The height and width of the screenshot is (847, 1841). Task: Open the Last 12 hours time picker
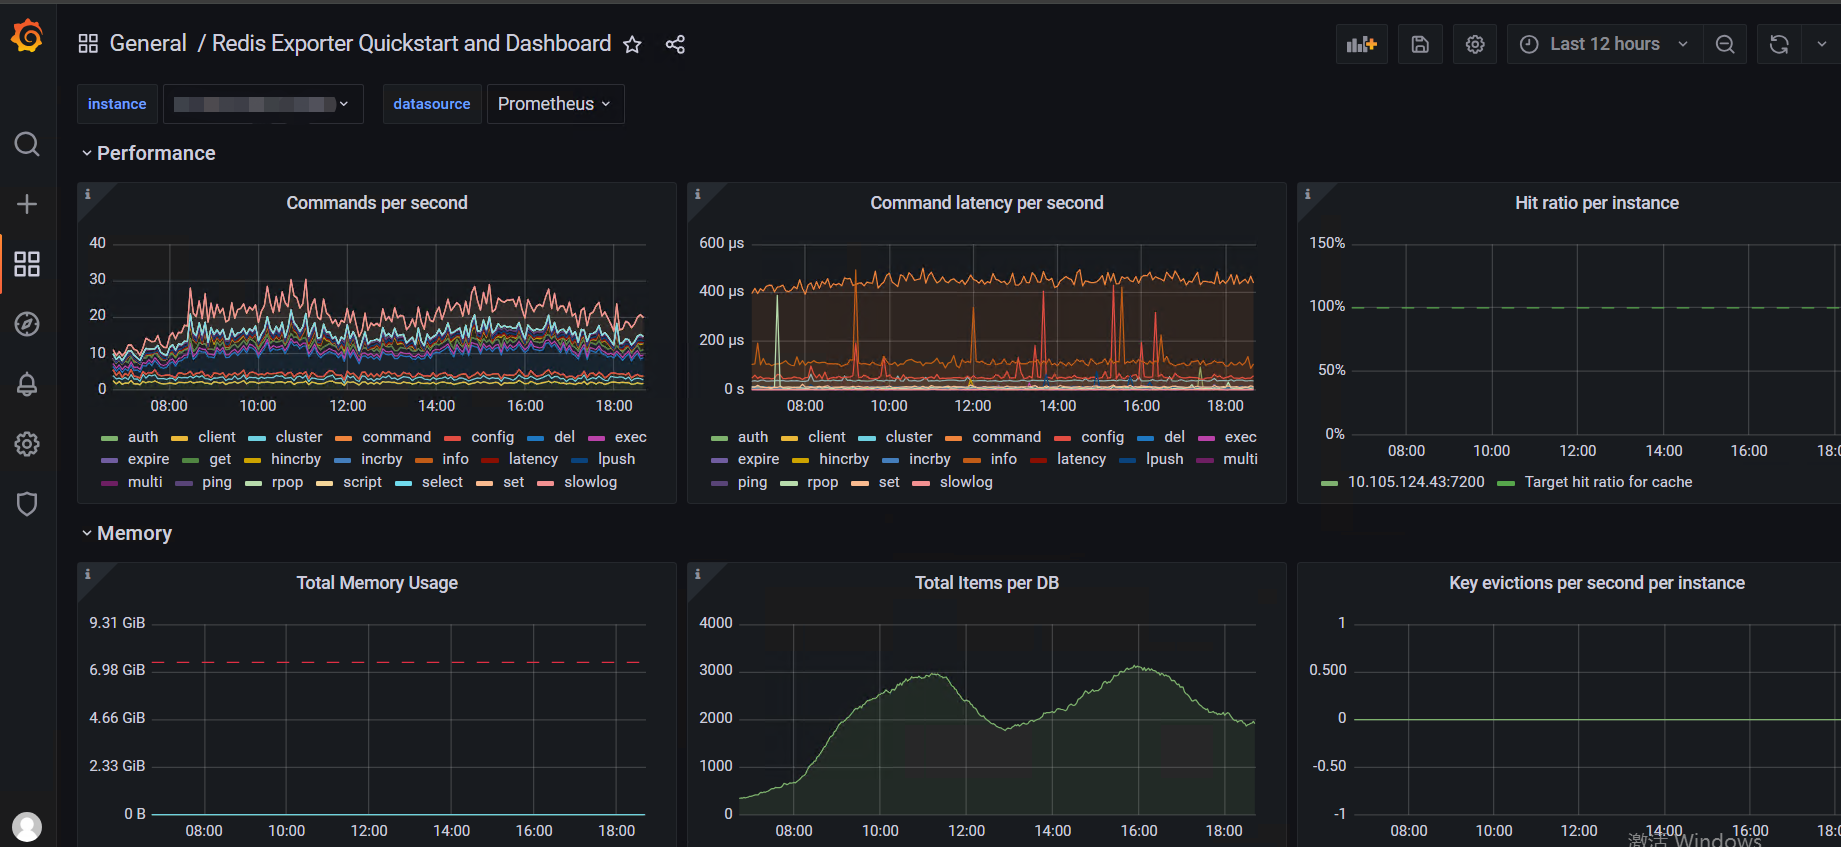tap(1604, 44)
